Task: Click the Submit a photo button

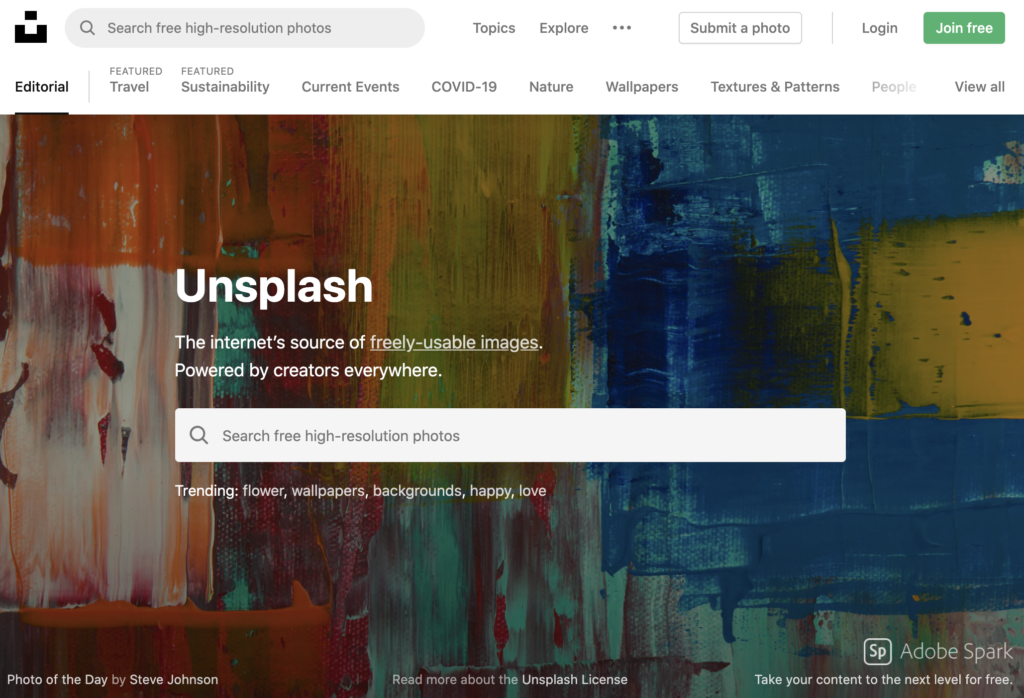Action: coord(740,28)
